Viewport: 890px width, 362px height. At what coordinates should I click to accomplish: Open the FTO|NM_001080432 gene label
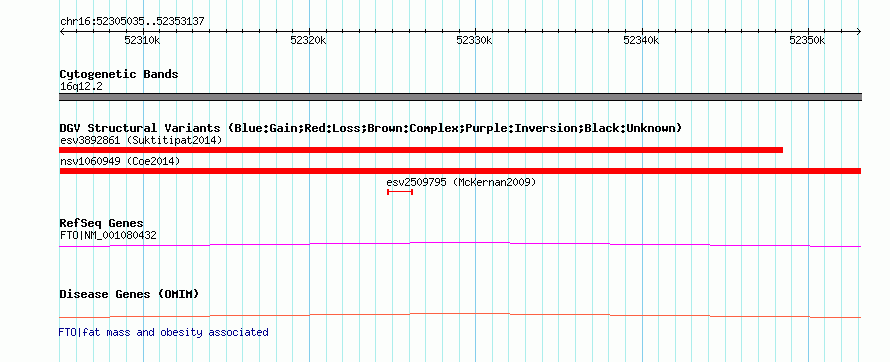coord(108,235)
